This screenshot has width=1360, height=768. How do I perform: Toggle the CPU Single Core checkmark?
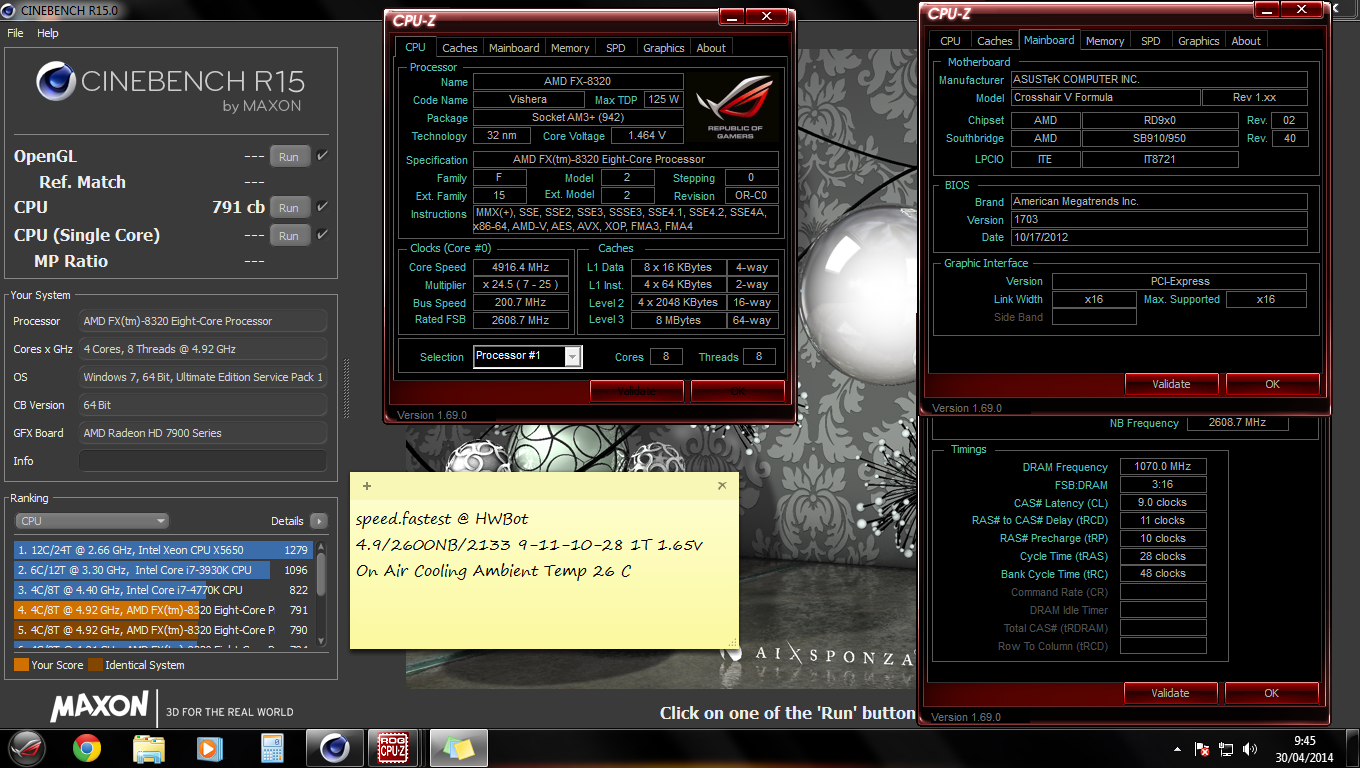[322, 235]
